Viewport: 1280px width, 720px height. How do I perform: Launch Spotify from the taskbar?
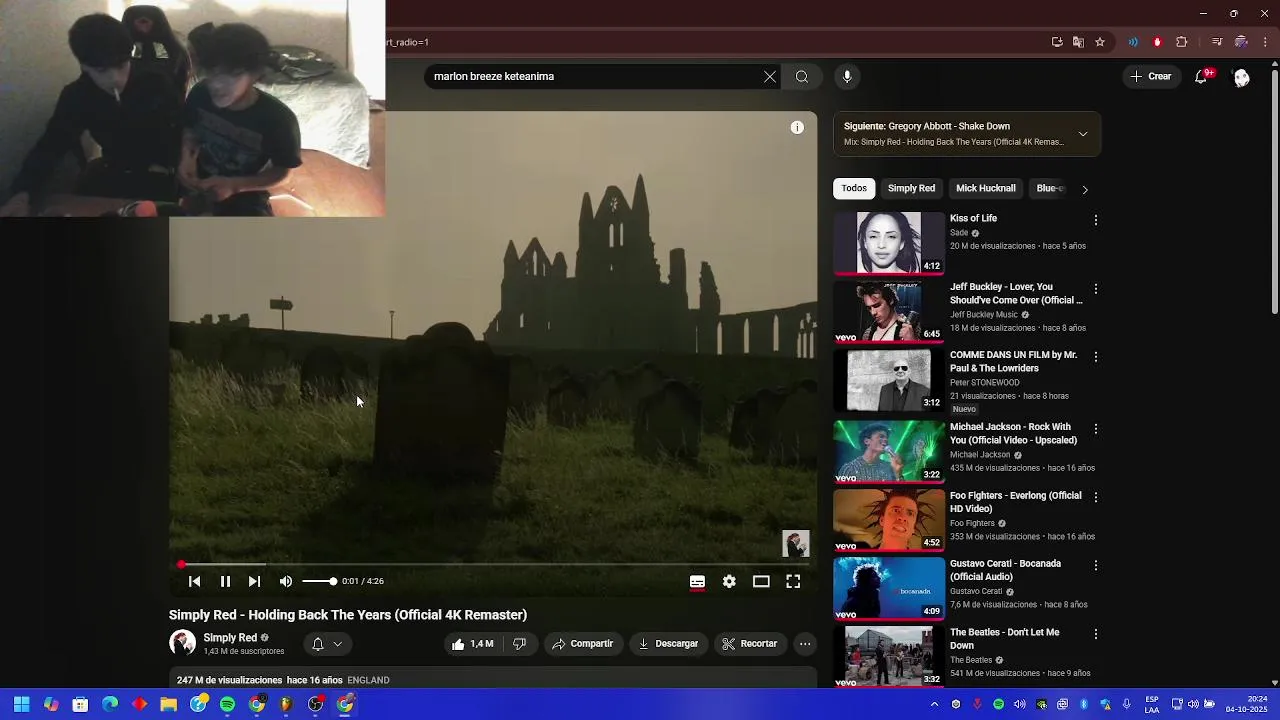pos(228,704)
